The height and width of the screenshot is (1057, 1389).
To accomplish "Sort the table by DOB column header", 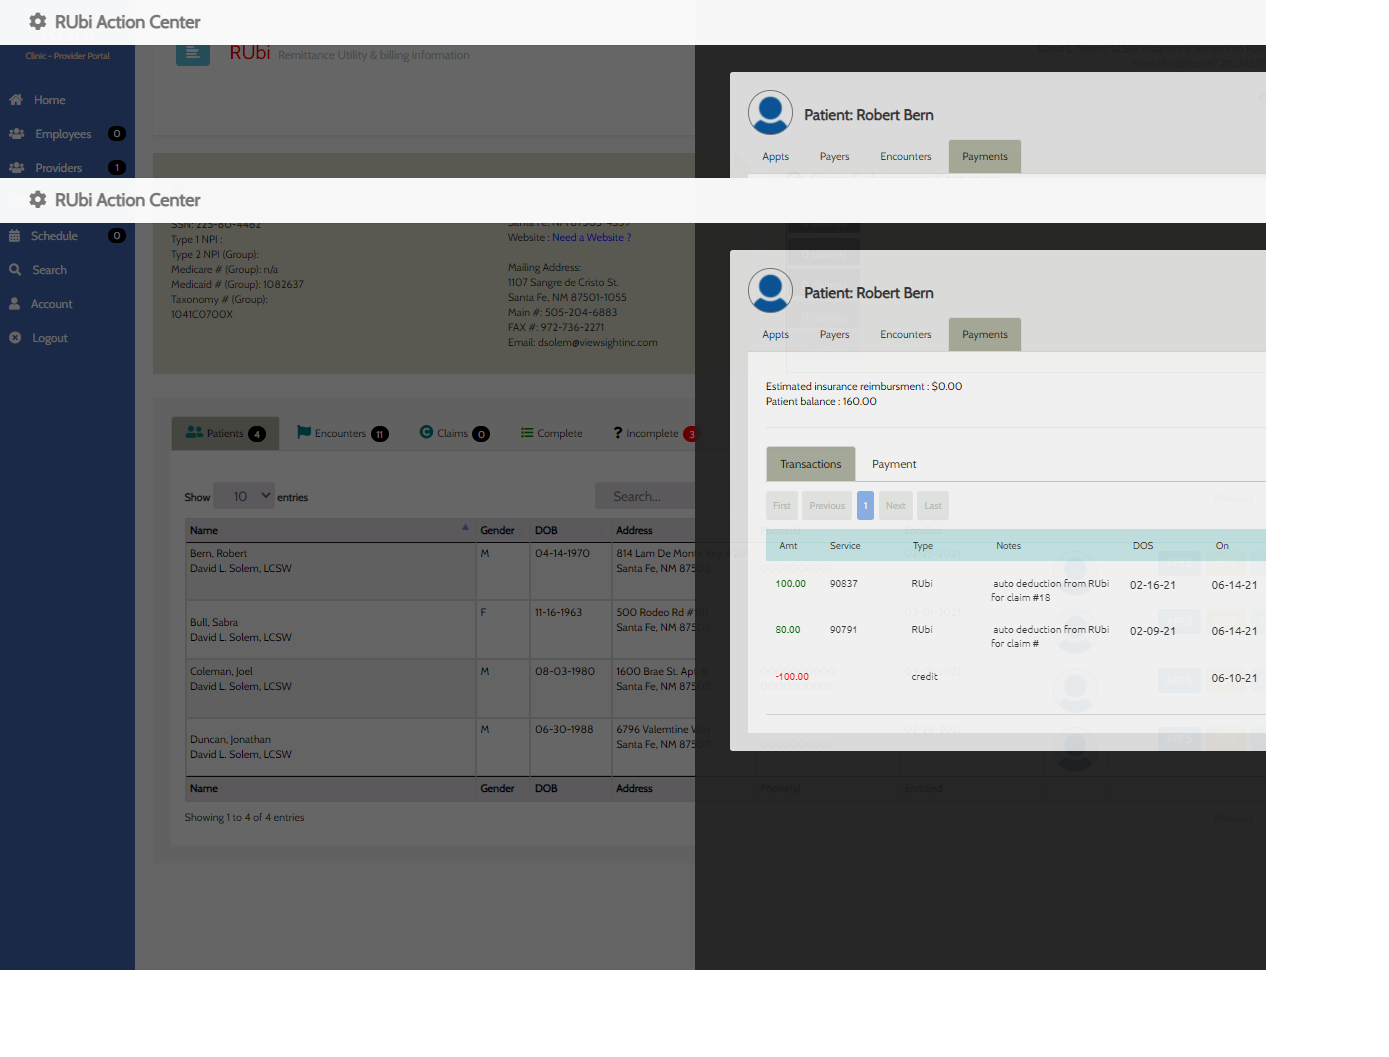I will [546, 531].
